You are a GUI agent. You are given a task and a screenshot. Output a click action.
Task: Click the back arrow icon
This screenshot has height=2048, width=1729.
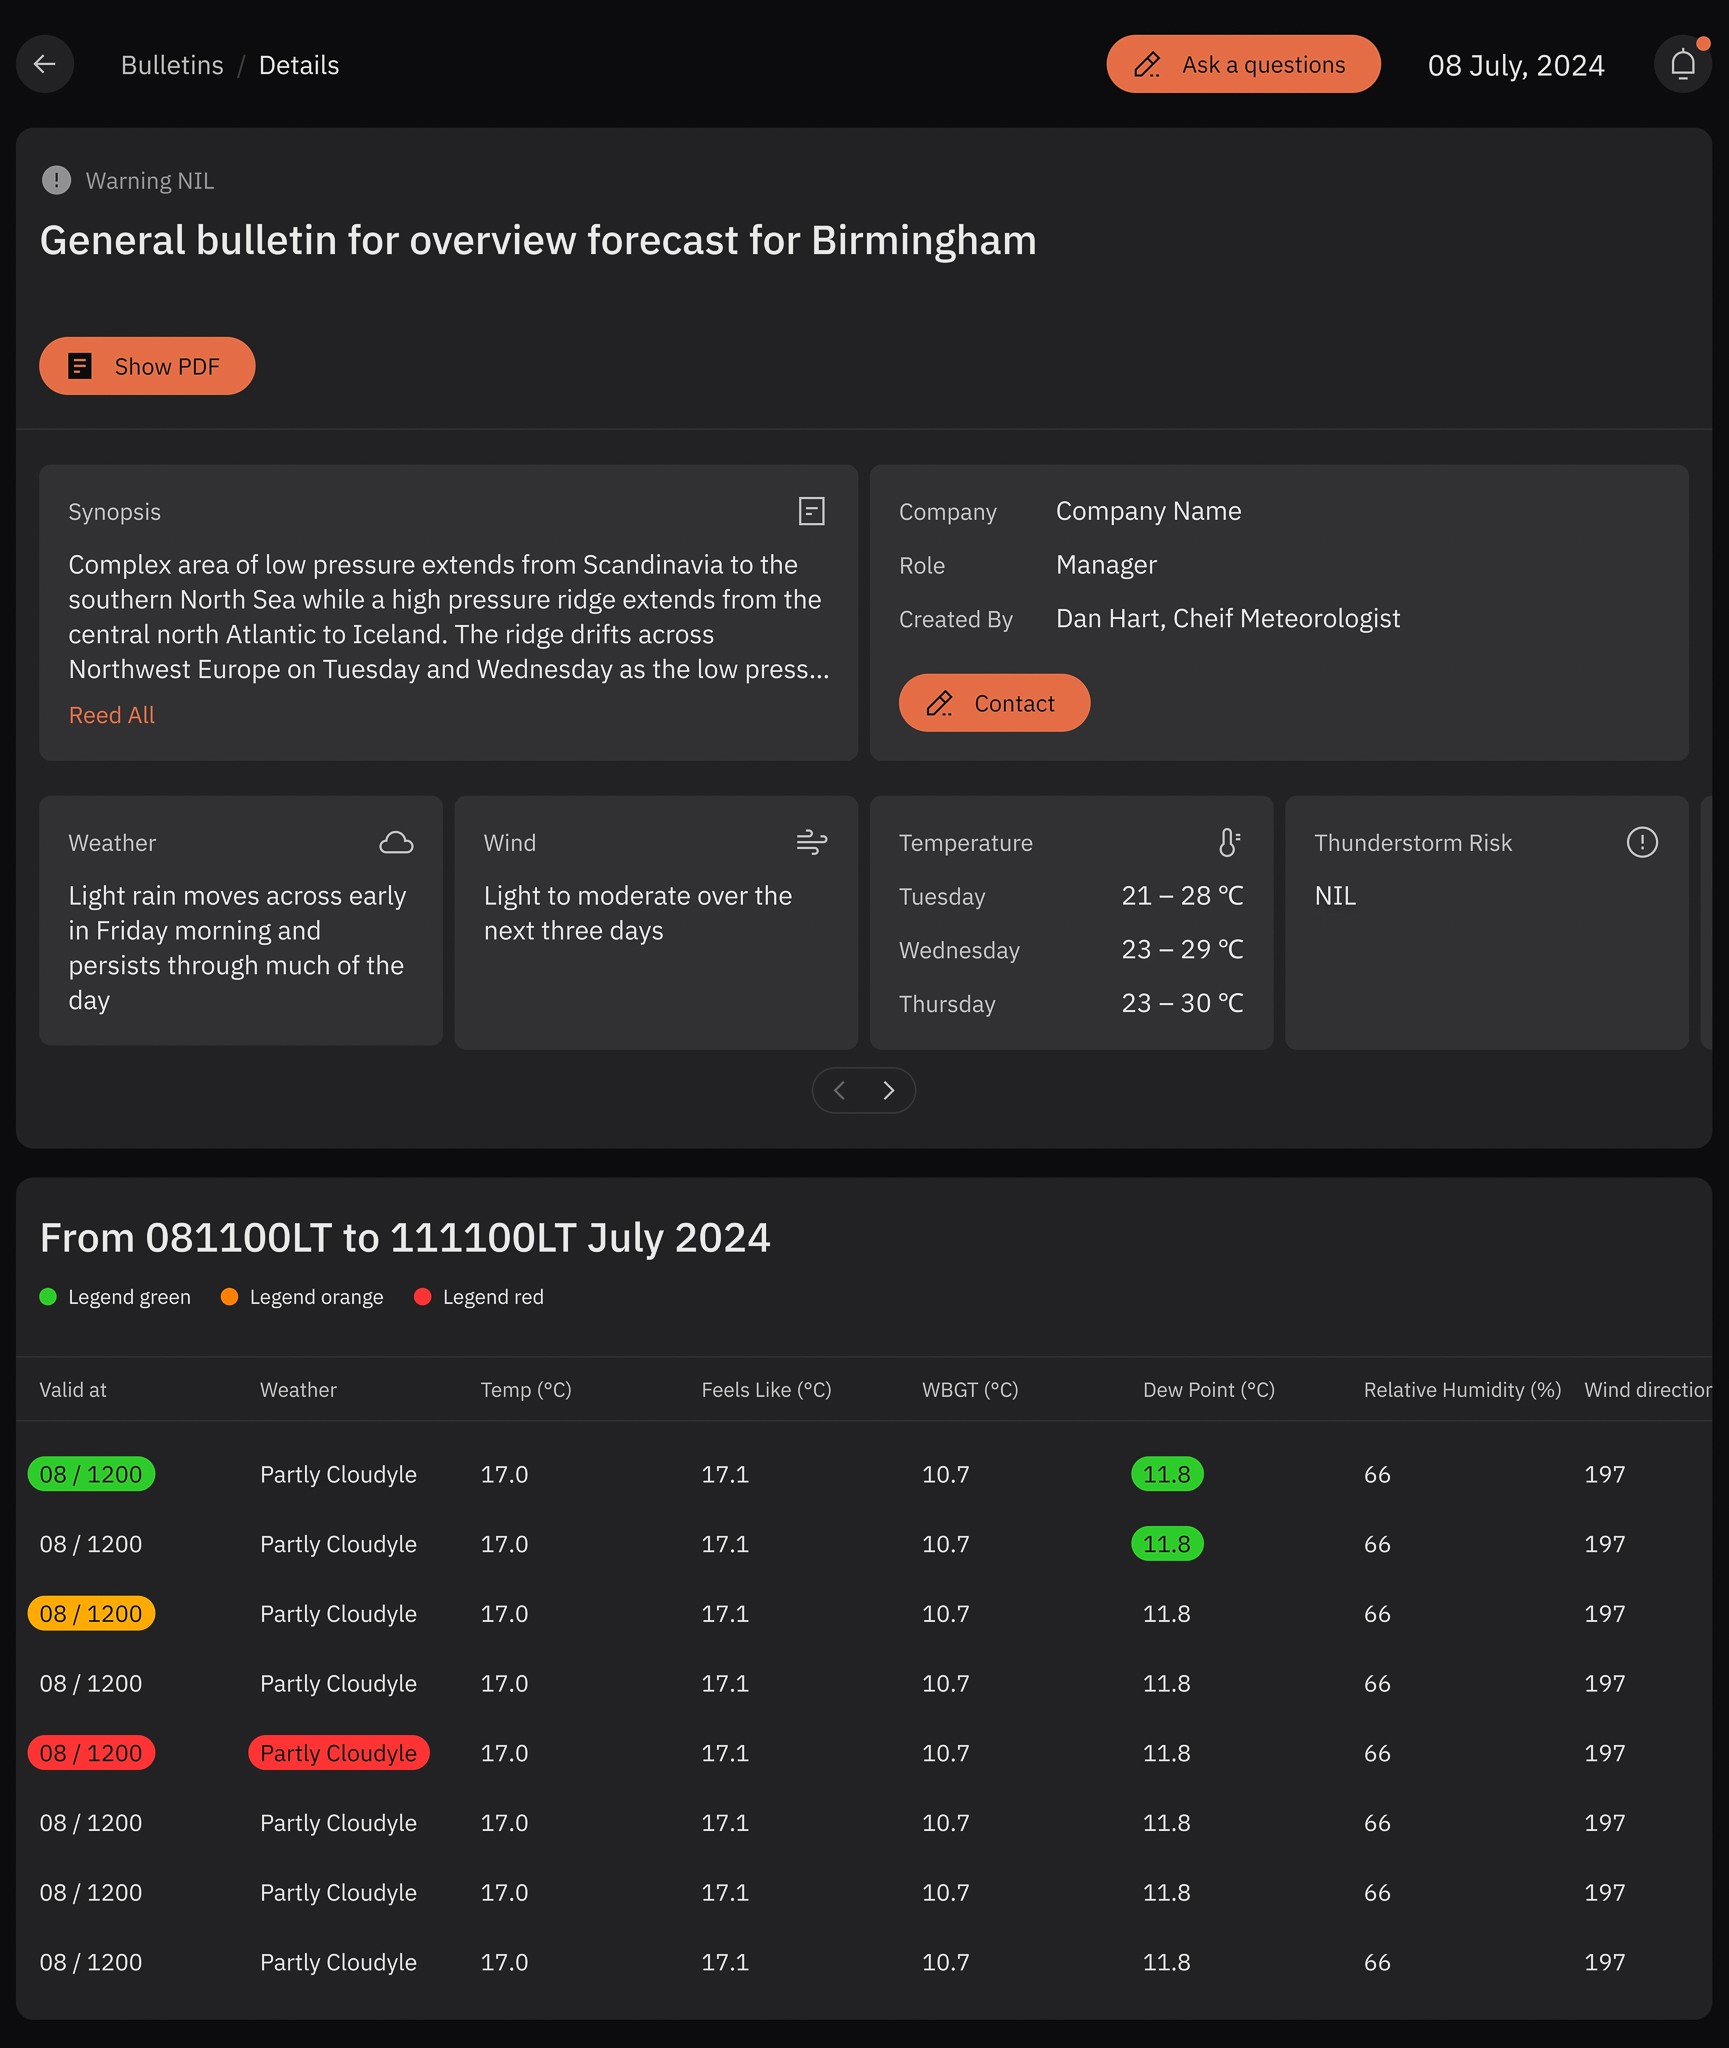(45, 65)
